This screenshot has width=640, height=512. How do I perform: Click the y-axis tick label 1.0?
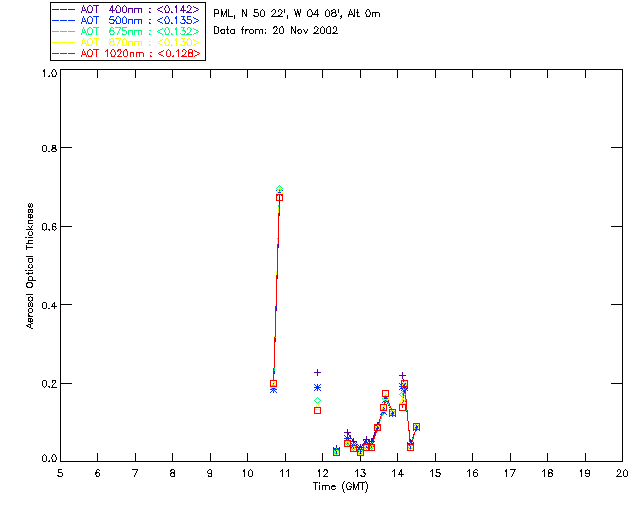[49, 73]
